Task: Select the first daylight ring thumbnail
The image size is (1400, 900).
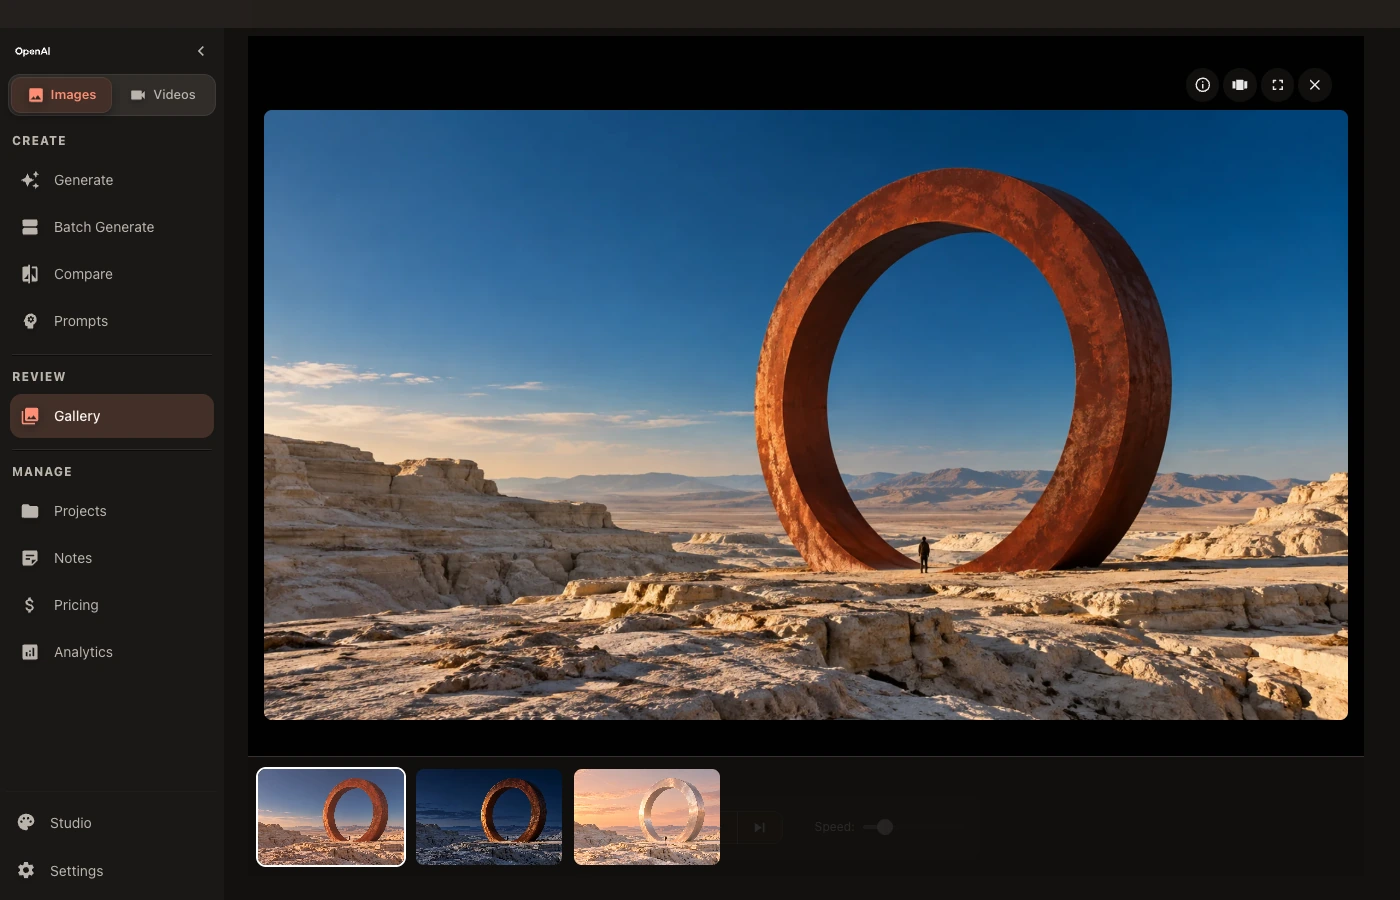Action: [331, 817]
